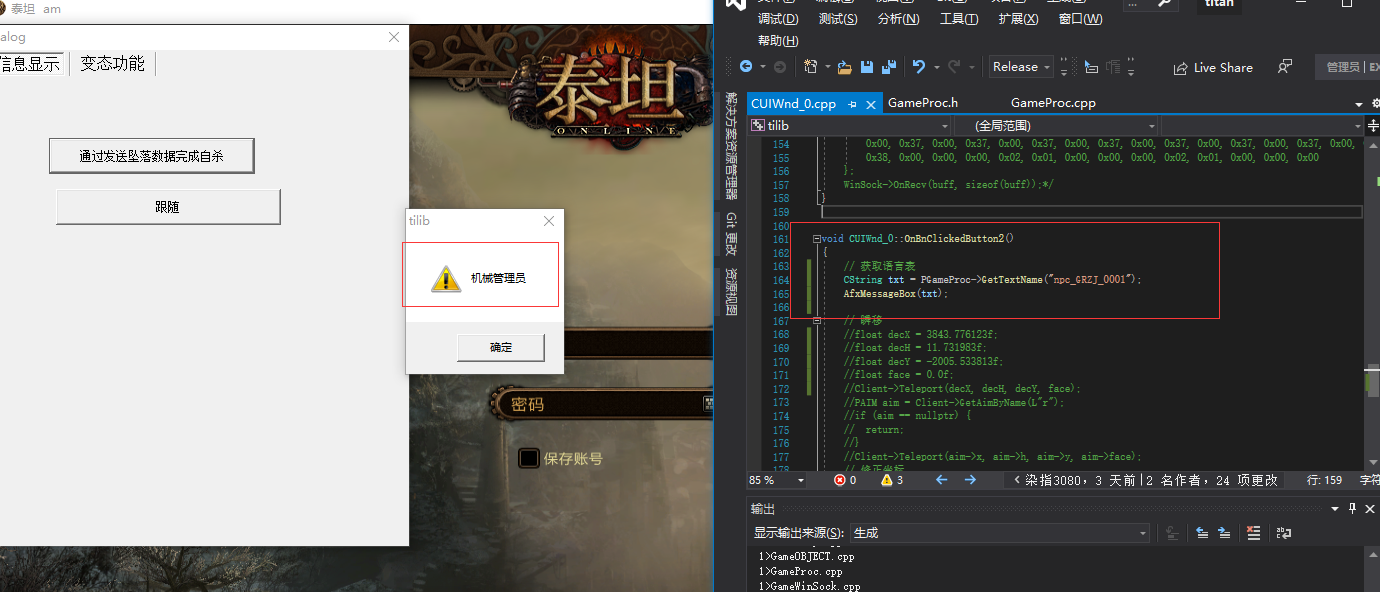
Task: Click the Open File folder icon
Action: pyautogui.click(x=845, y=67)
